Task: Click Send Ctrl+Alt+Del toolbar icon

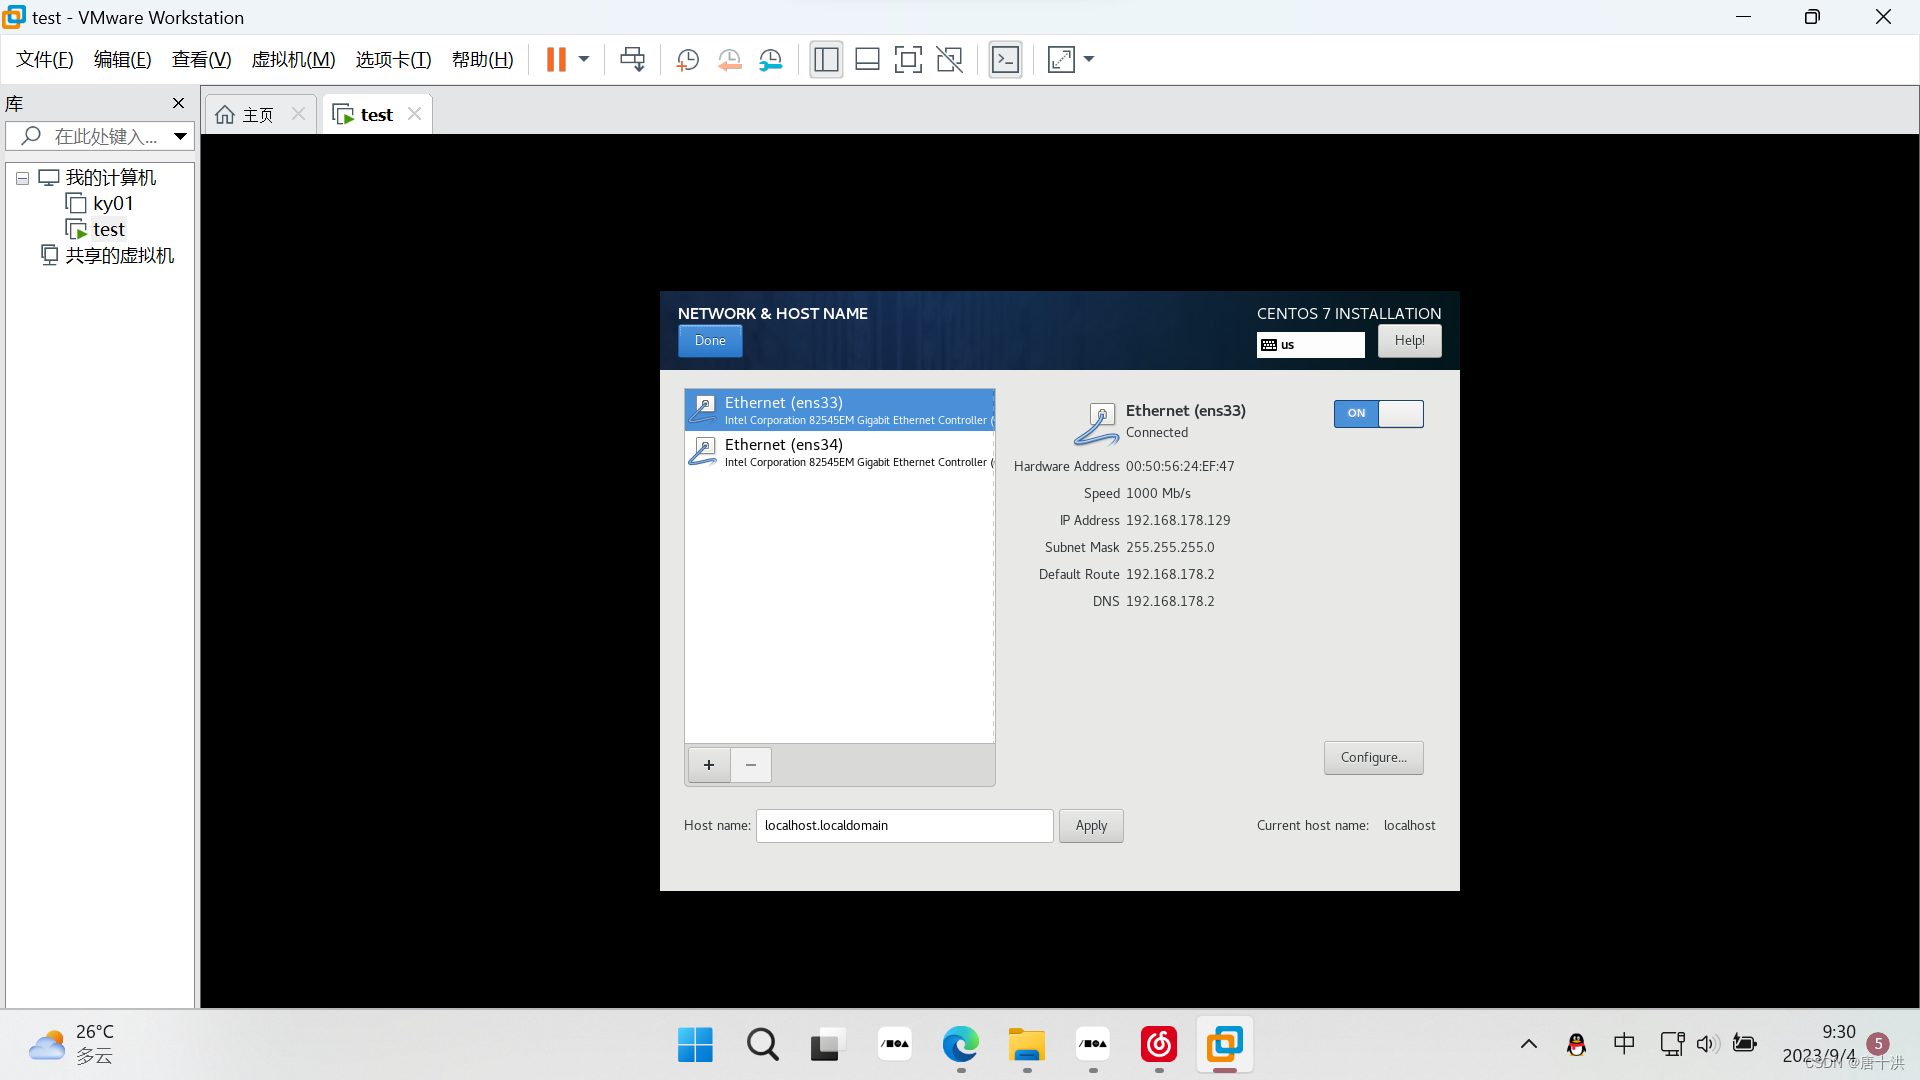Action: 632,60
